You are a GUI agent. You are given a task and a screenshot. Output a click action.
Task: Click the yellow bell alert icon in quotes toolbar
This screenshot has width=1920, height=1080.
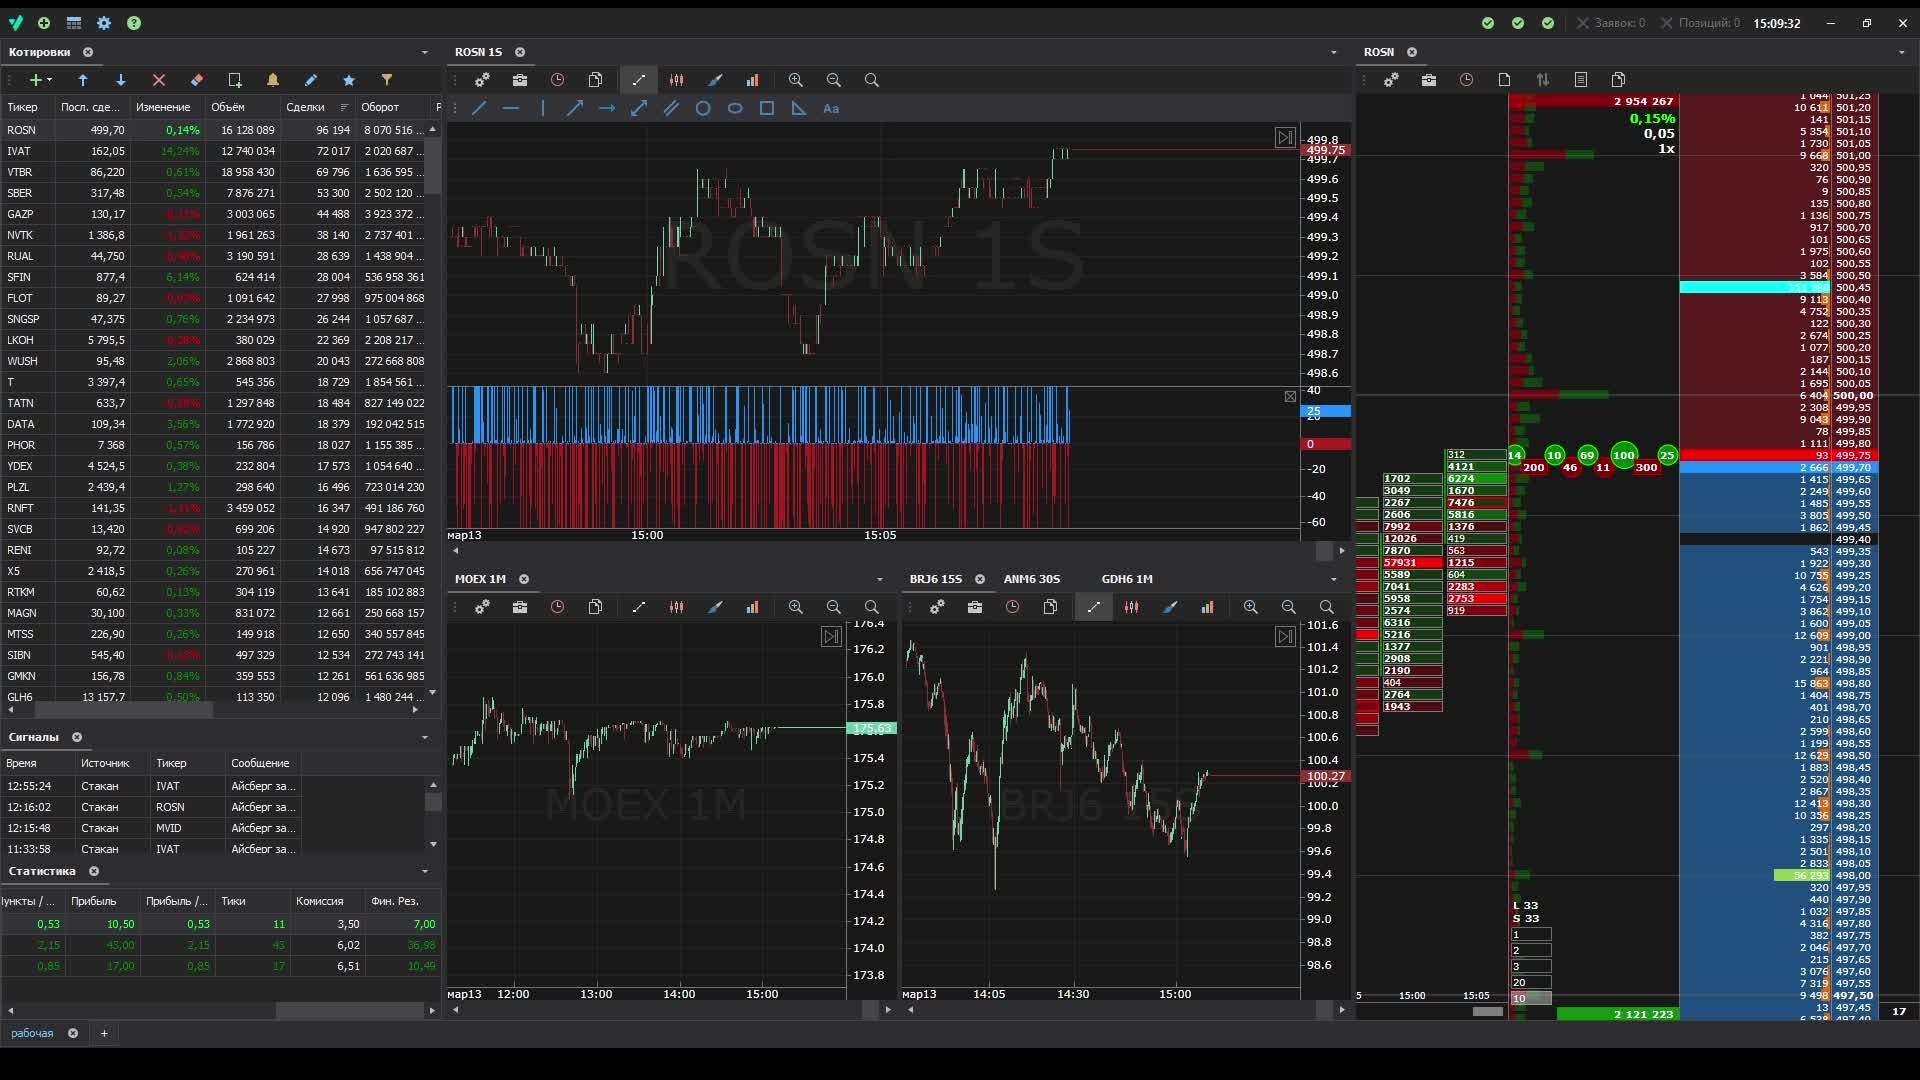click(x=273, y=80)
